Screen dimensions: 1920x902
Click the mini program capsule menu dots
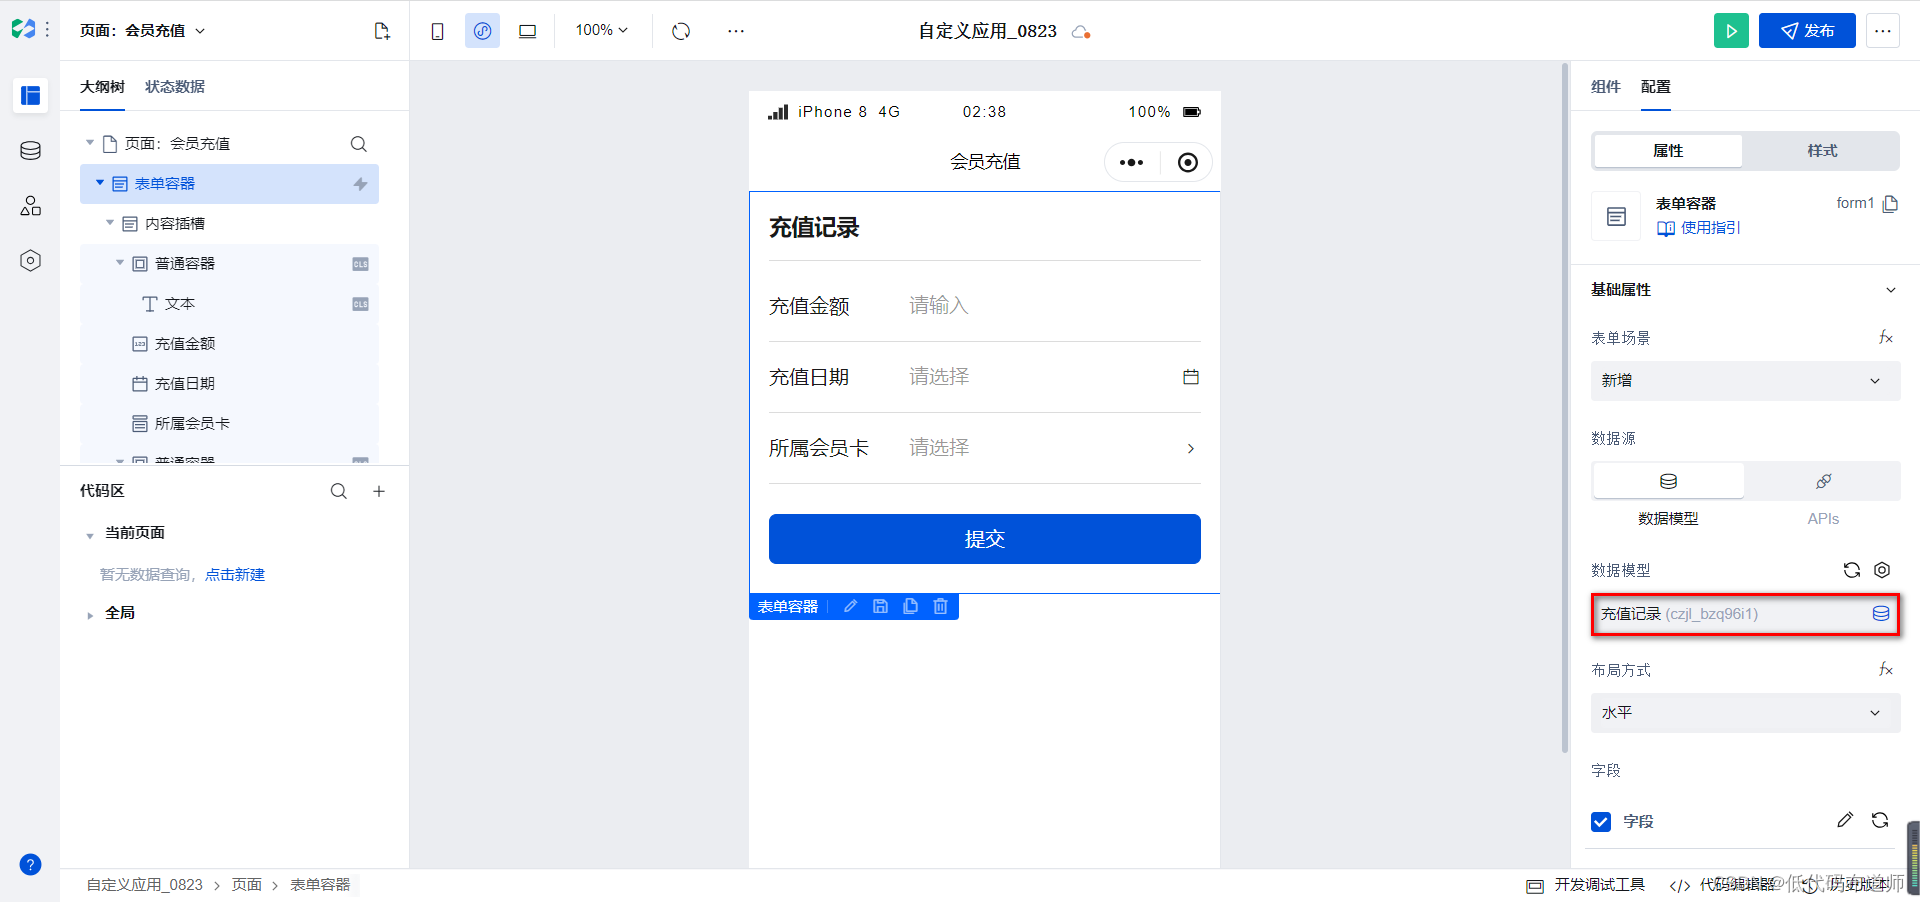click(x=1131, y=162)
